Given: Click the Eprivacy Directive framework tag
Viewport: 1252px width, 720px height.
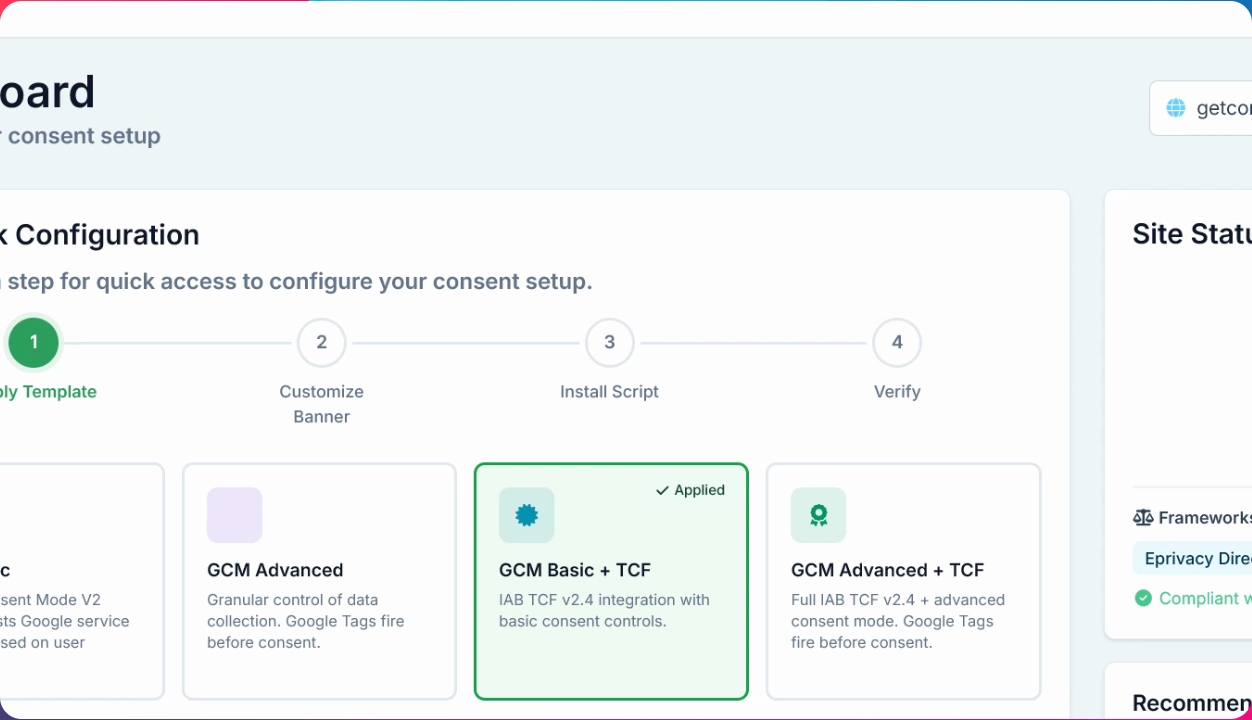Looking at the screenshot, I should click(x=1192, y=558).
